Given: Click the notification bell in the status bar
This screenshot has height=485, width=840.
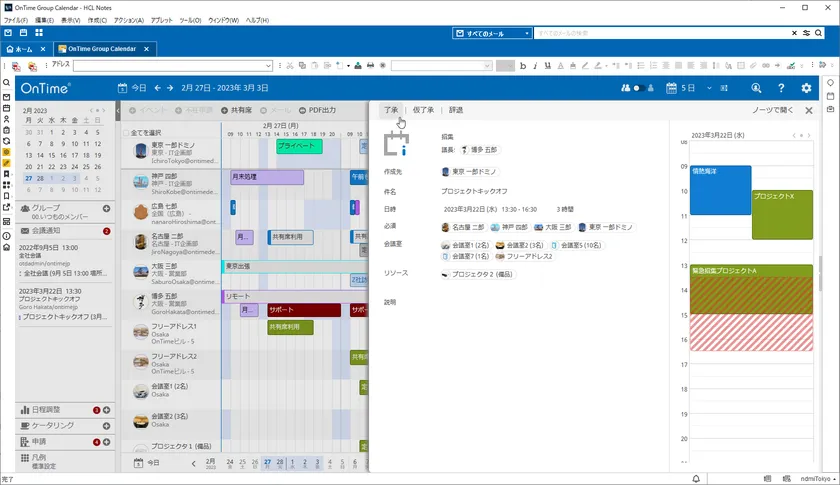Looking at the screenshot, I should [696, 479].
